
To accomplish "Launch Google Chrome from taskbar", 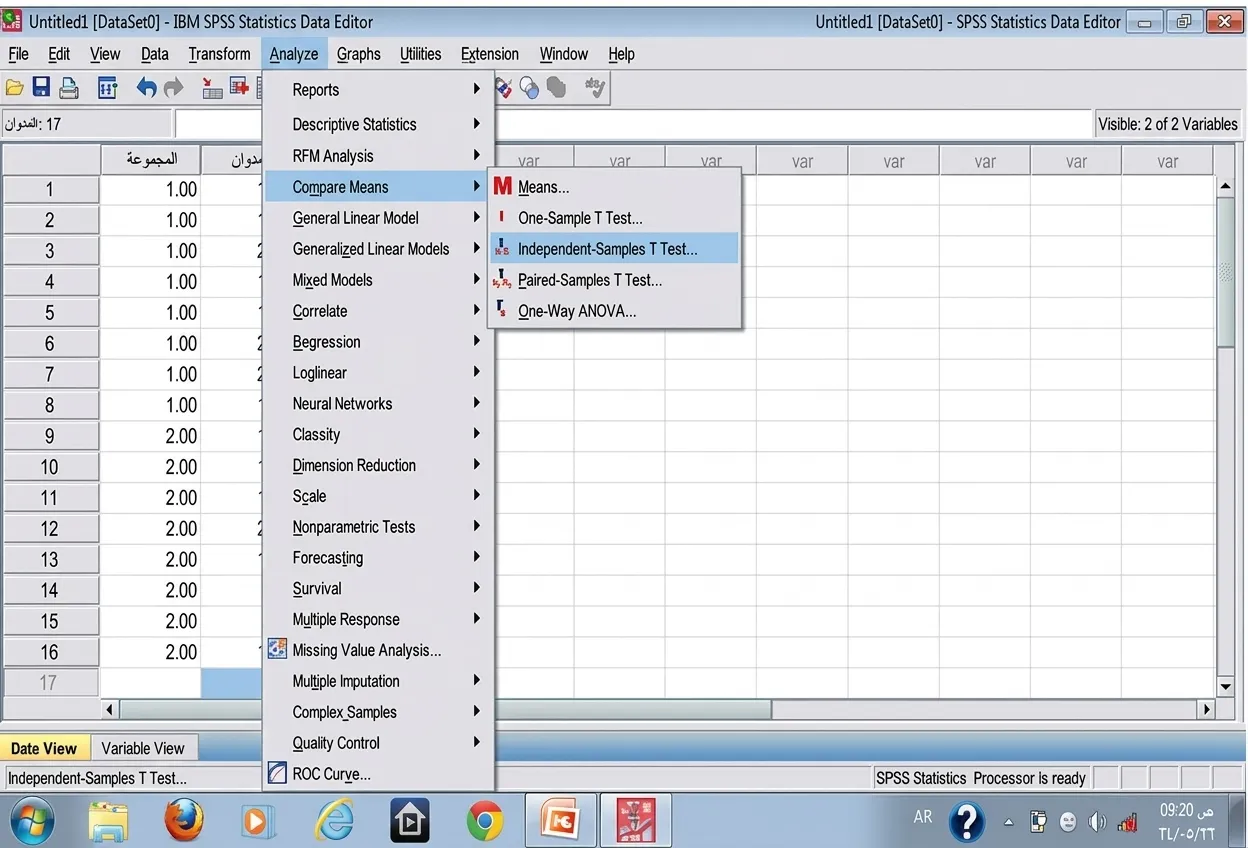I will pyautogui.click(x=485, y=822).
